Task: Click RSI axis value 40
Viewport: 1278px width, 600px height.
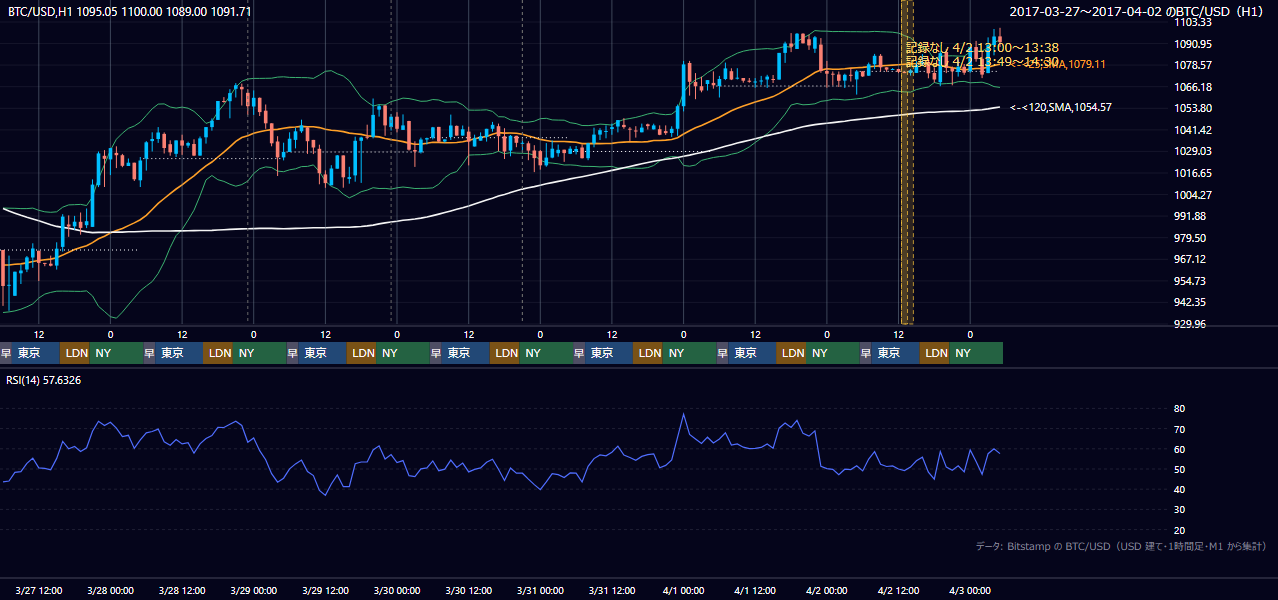Action: click(x=1179, y=489)
